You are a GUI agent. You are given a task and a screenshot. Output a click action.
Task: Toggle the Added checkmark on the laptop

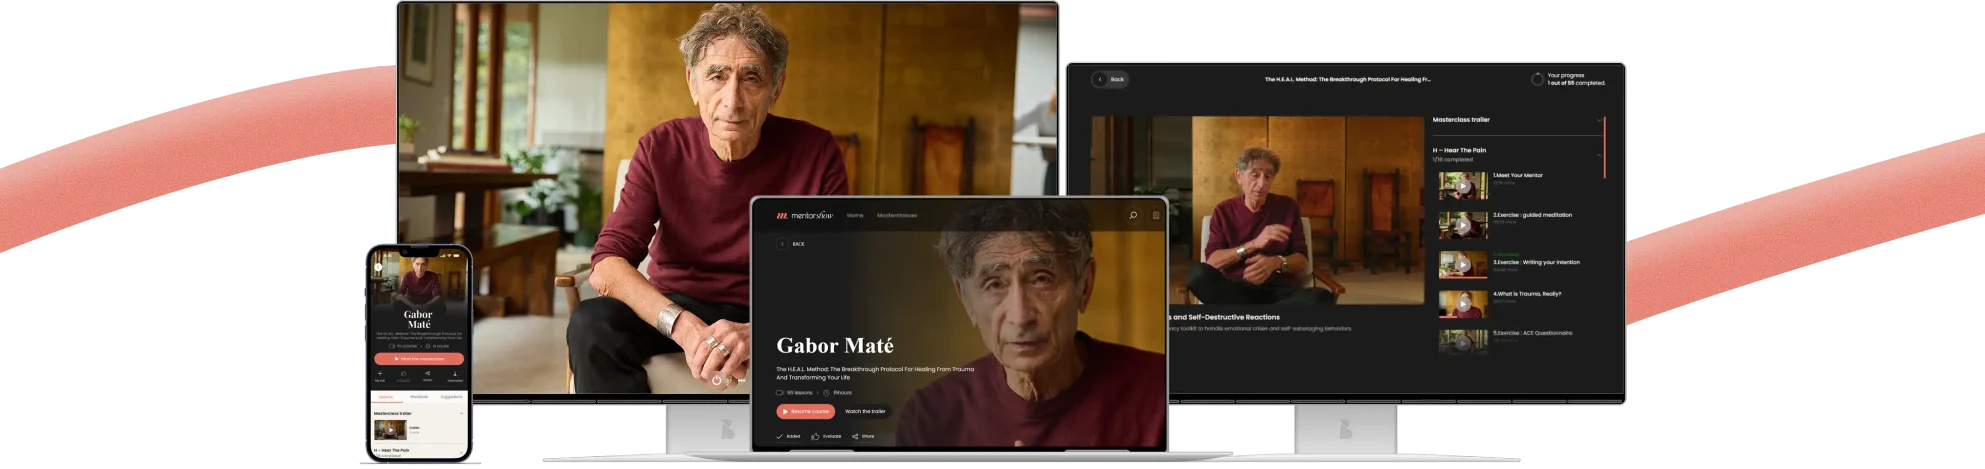780,436
